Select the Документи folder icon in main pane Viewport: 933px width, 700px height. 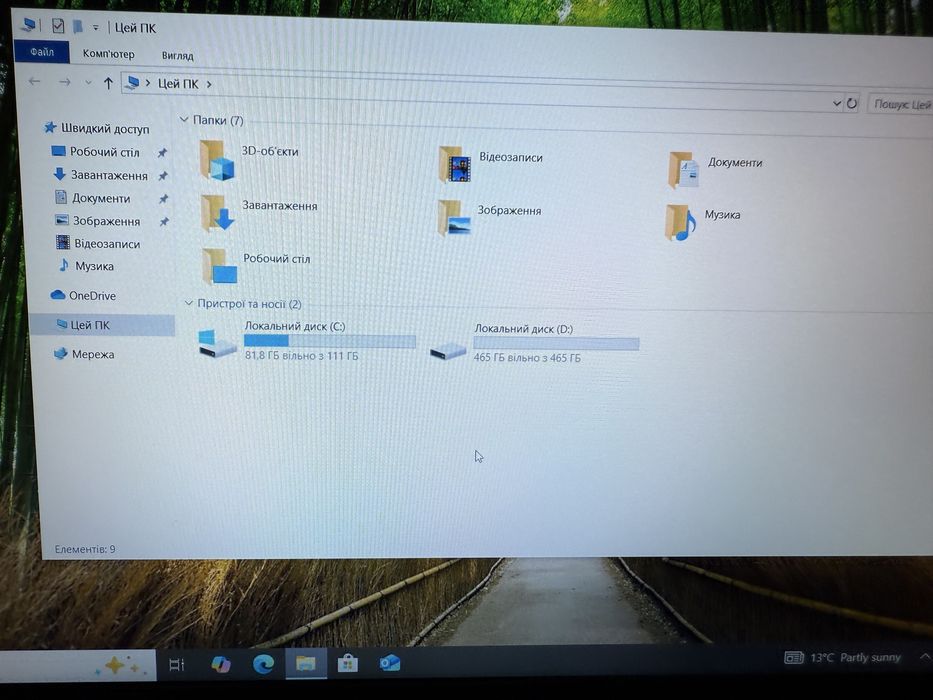pyautogui.click(x=684, y=170)
